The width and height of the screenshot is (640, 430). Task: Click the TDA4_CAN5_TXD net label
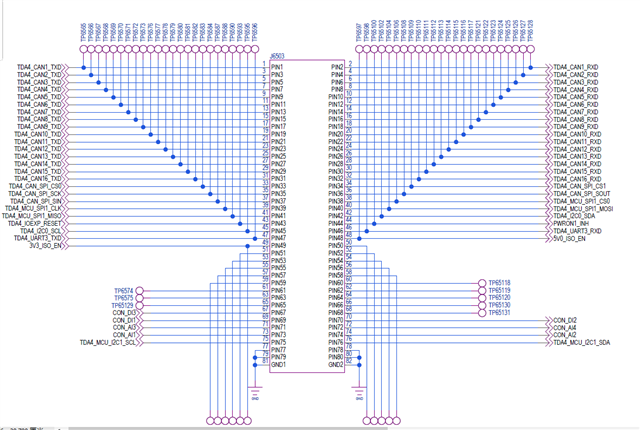(x=39, y=97)
